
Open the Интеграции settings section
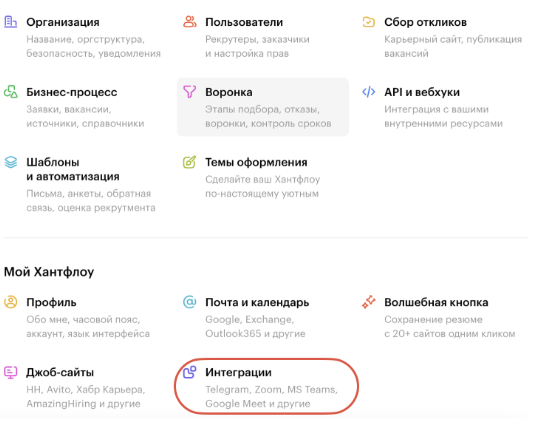(x=266, y=387)
